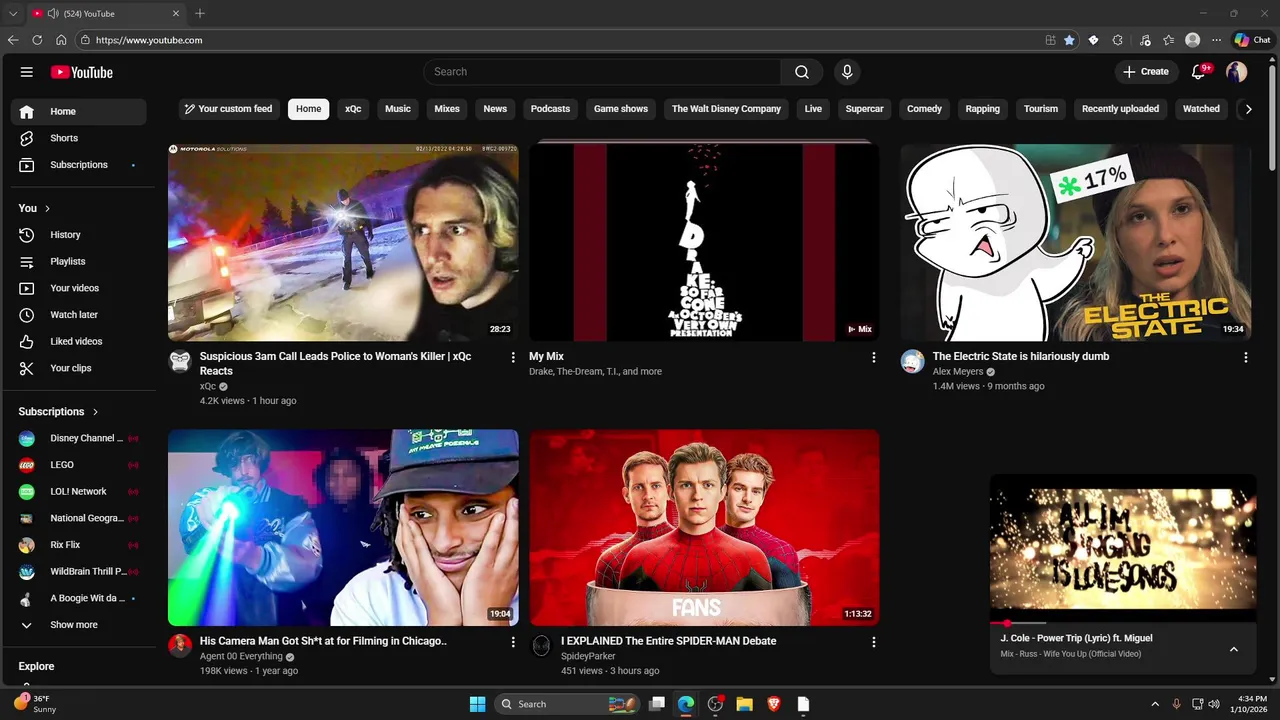Screen dimensions: 1280x720
Task: Select the Your custom feed chip
Action: pyautogui.click(x=229, y=109)
